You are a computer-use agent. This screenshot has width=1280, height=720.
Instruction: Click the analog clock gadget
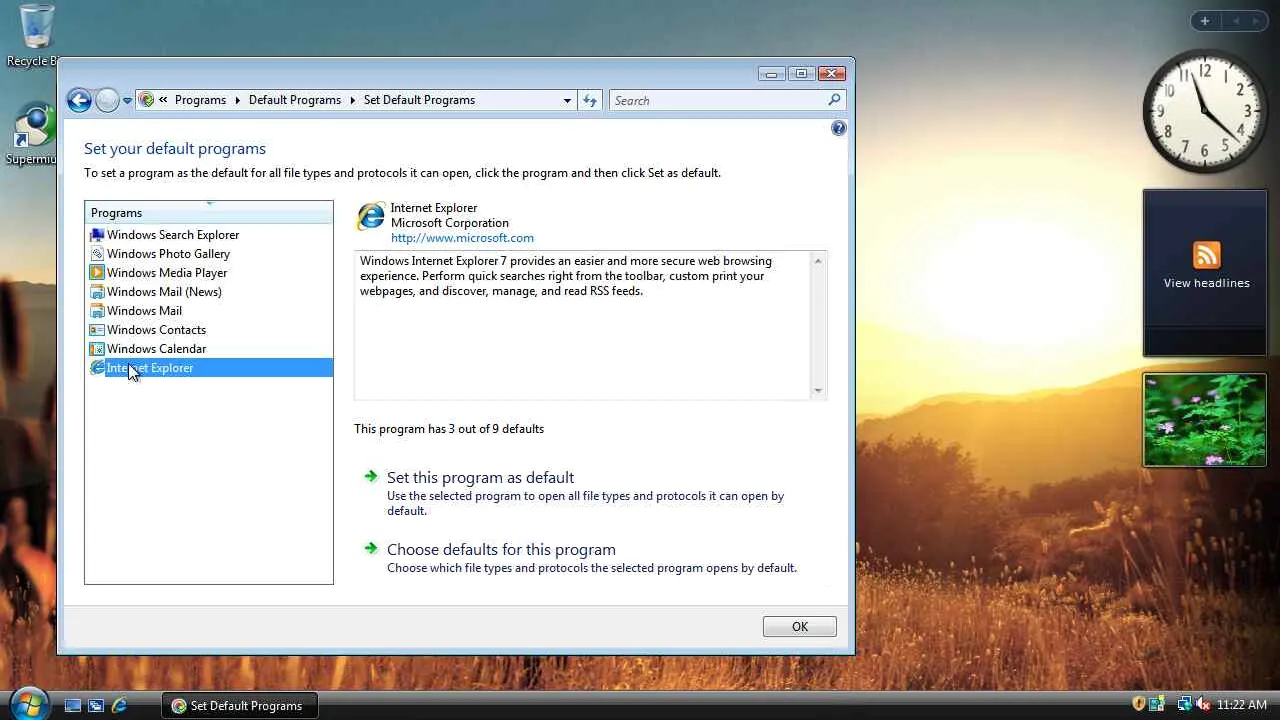pos(1205,110)
